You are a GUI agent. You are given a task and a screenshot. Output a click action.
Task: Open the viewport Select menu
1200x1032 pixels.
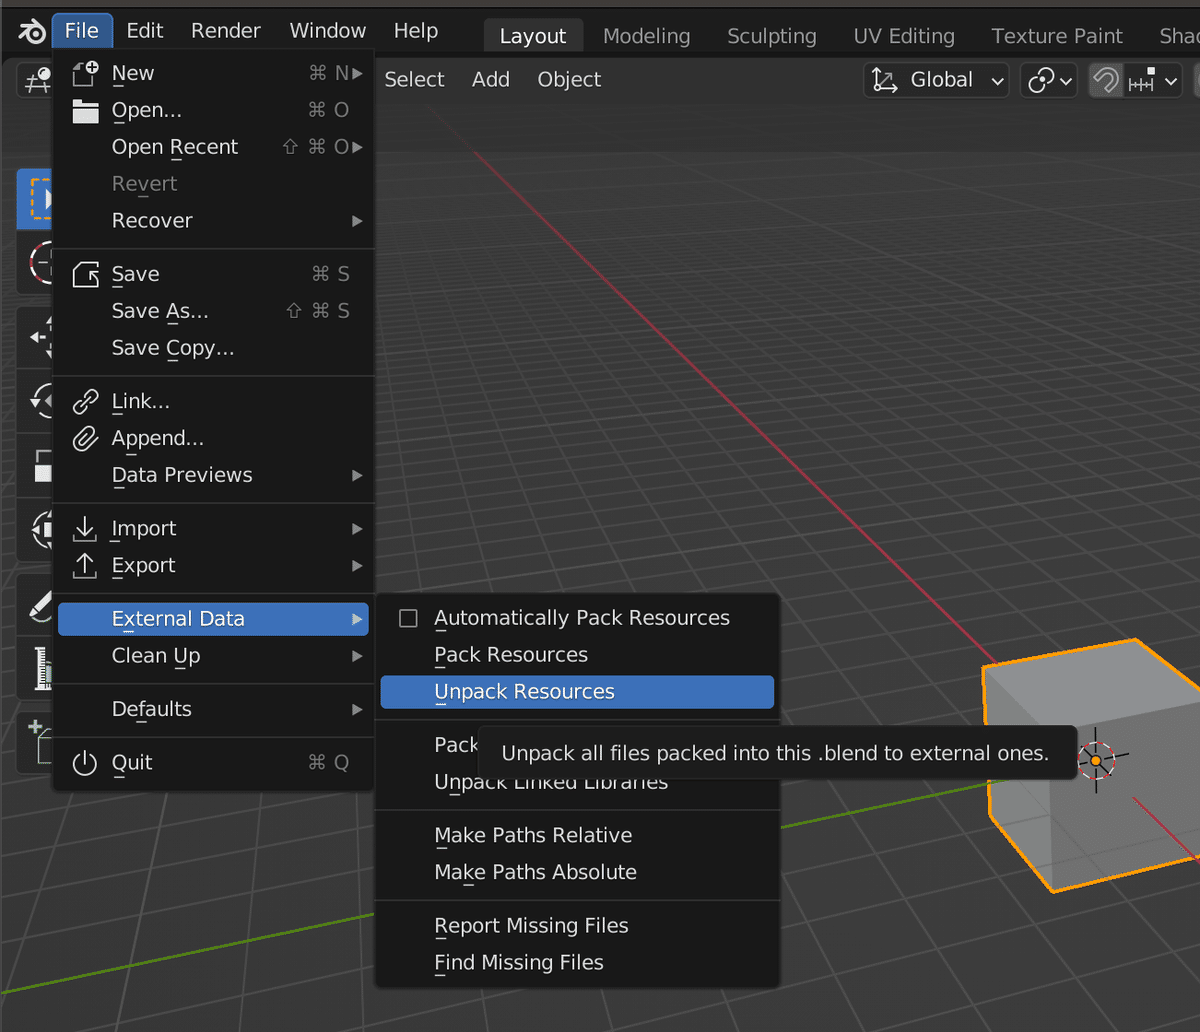click(414, 80)
